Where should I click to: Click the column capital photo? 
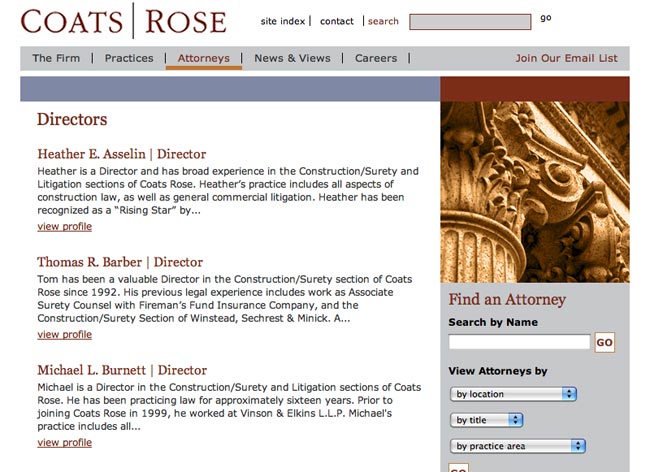[535, 192]
